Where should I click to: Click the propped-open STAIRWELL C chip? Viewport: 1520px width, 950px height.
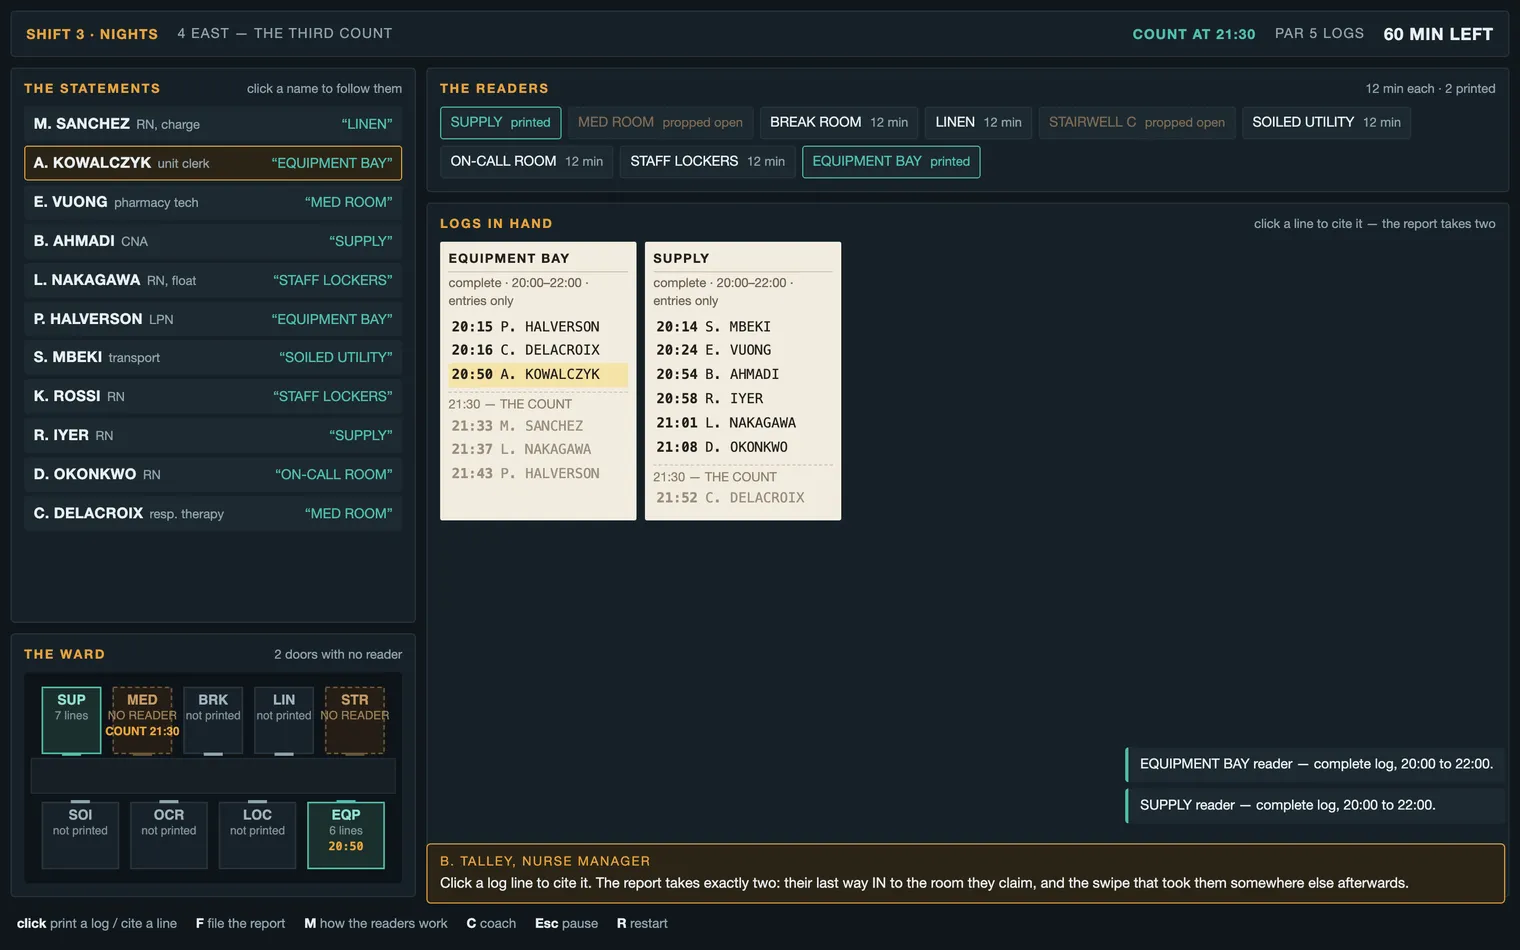coord(1137,122)
